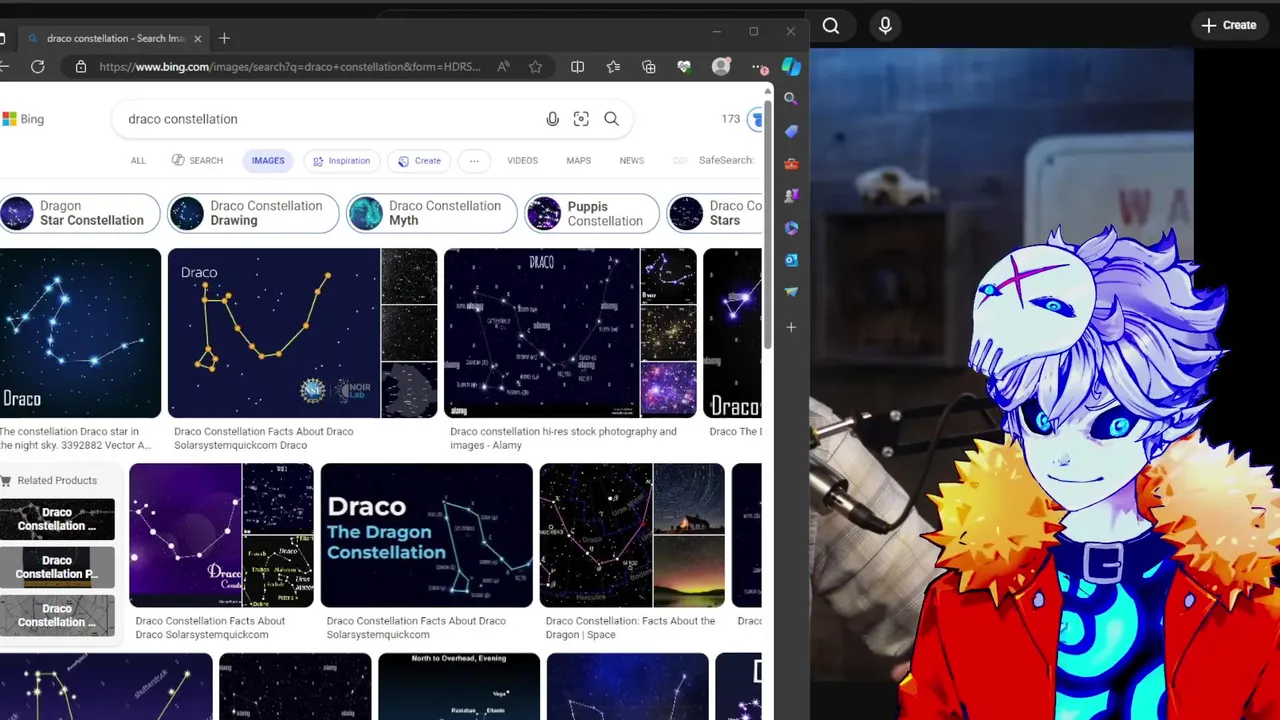
Task: Open Browser essentials heart icon
Action: tap(684, 67)
